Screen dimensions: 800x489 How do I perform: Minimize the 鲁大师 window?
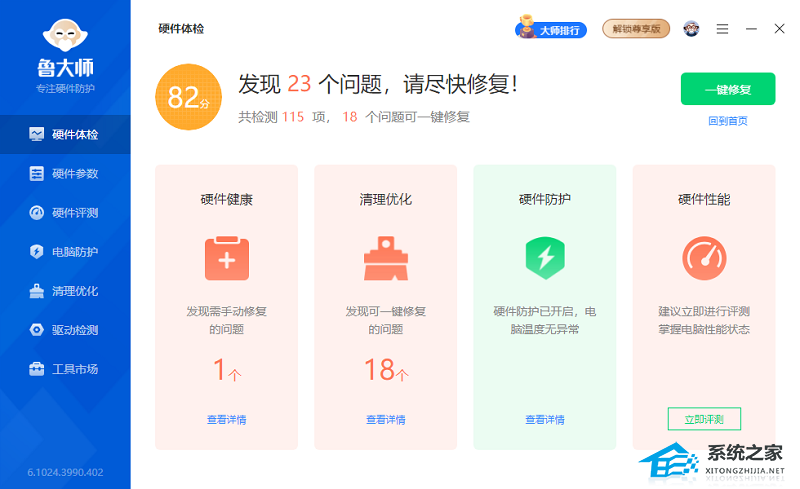coord(751,29)
